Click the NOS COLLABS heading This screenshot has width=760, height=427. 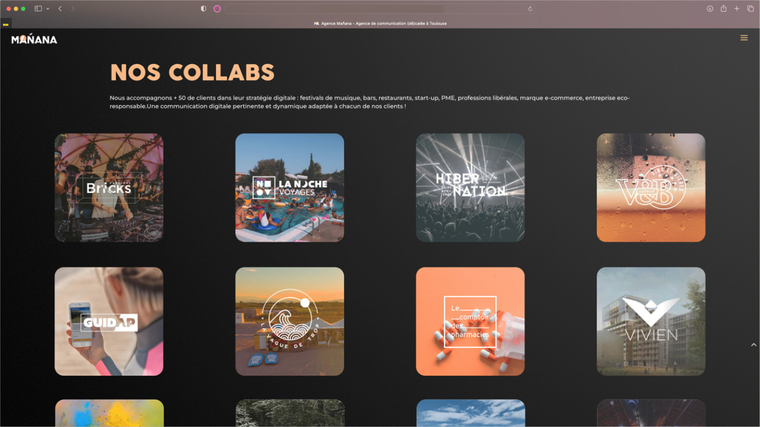point(192,73)
